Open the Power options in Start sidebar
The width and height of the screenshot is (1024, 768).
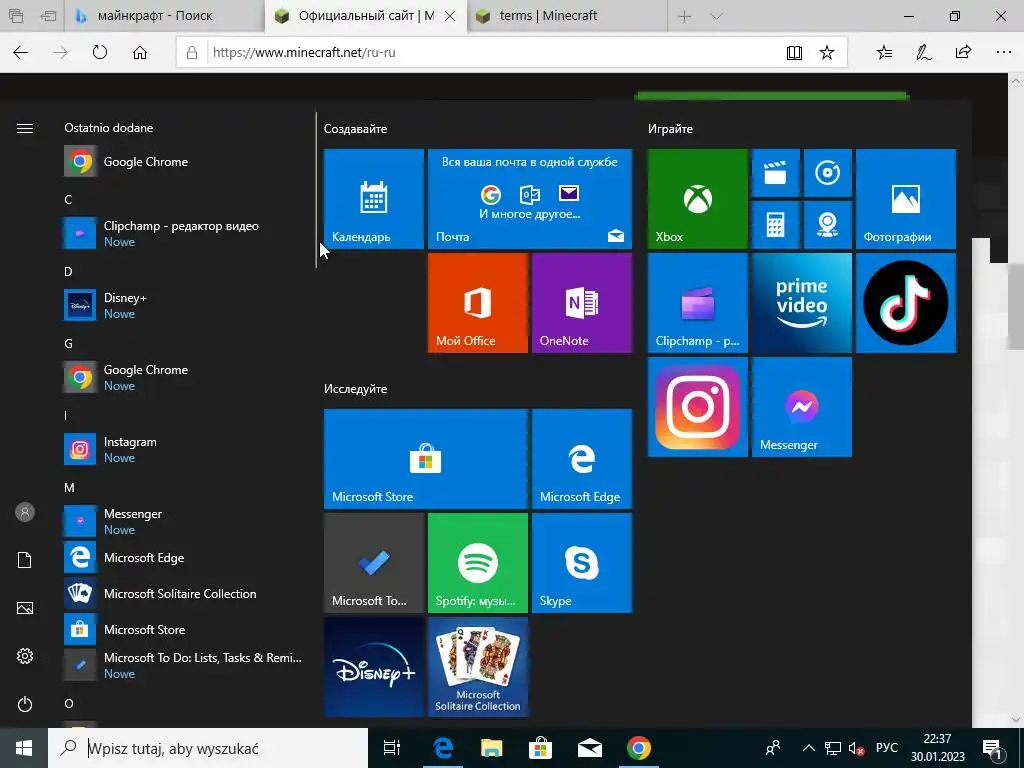tap(25, 704)
